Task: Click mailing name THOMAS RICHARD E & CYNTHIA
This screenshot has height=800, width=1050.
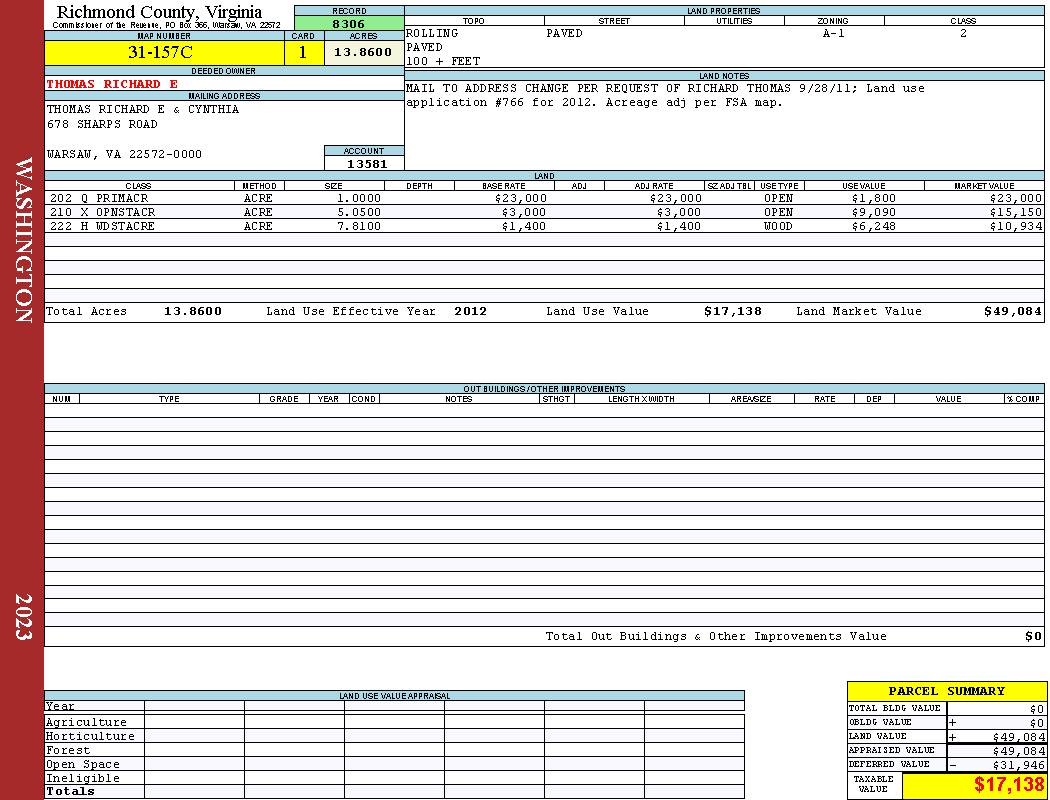Action: (143, 109)
